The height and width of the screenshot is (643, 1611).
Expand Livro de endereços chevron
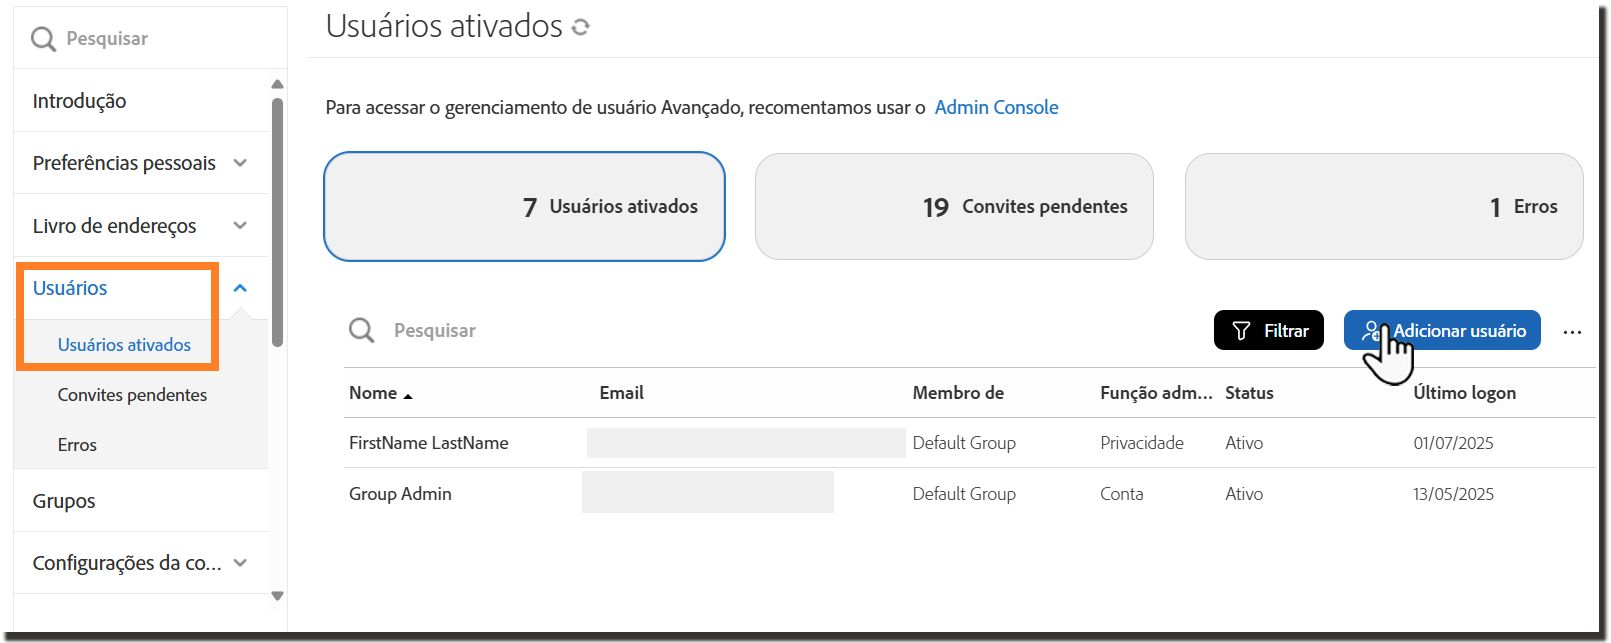pos(240,225)
